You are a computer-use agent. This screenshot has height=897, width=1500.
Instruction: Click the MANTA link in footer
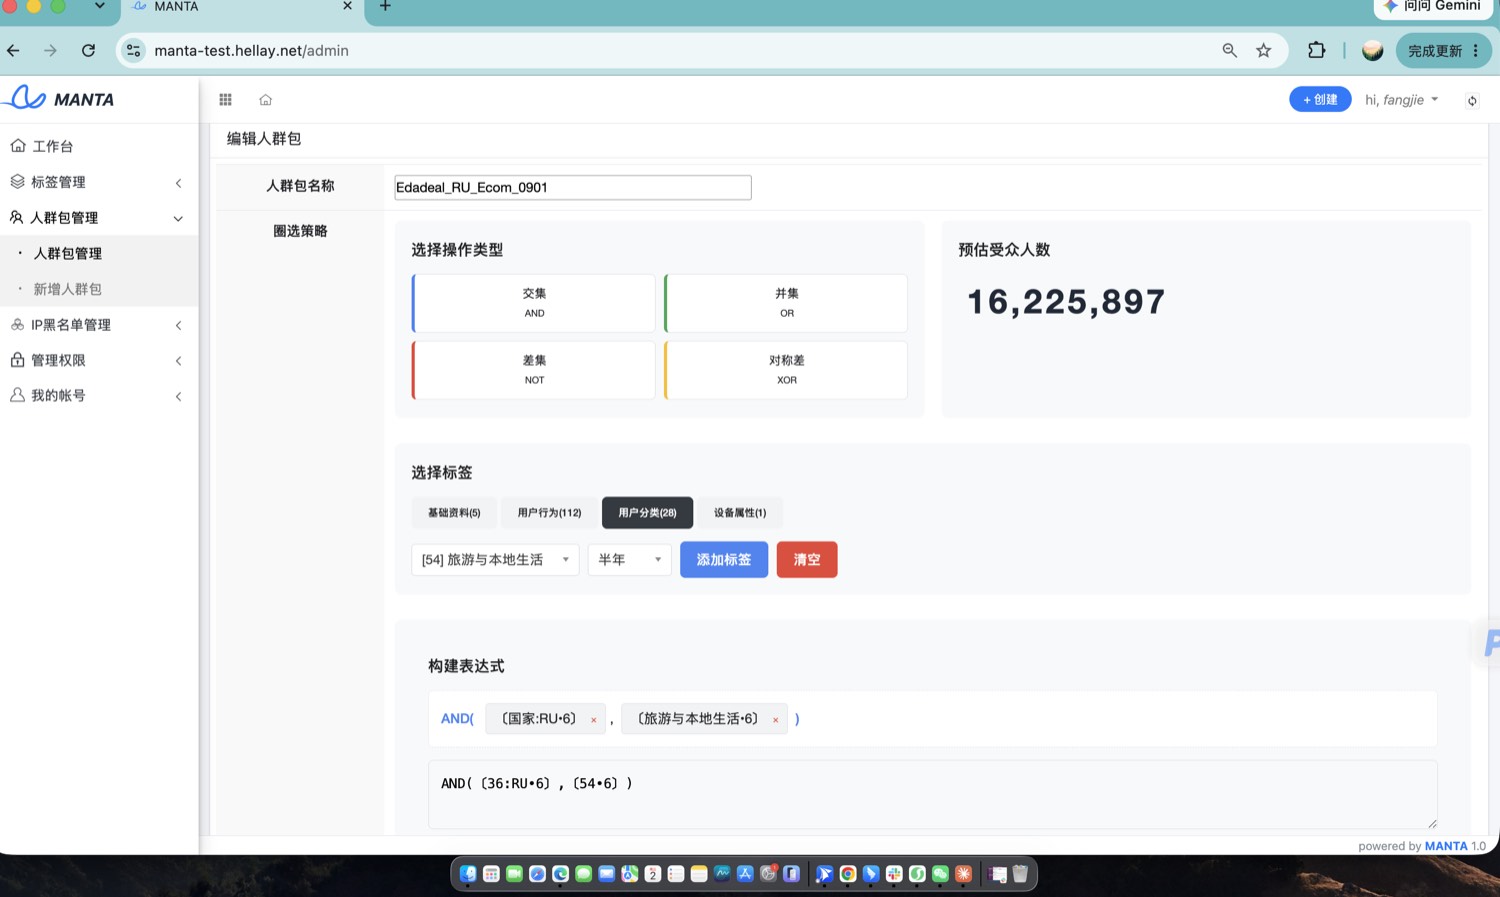point(1446,846)
